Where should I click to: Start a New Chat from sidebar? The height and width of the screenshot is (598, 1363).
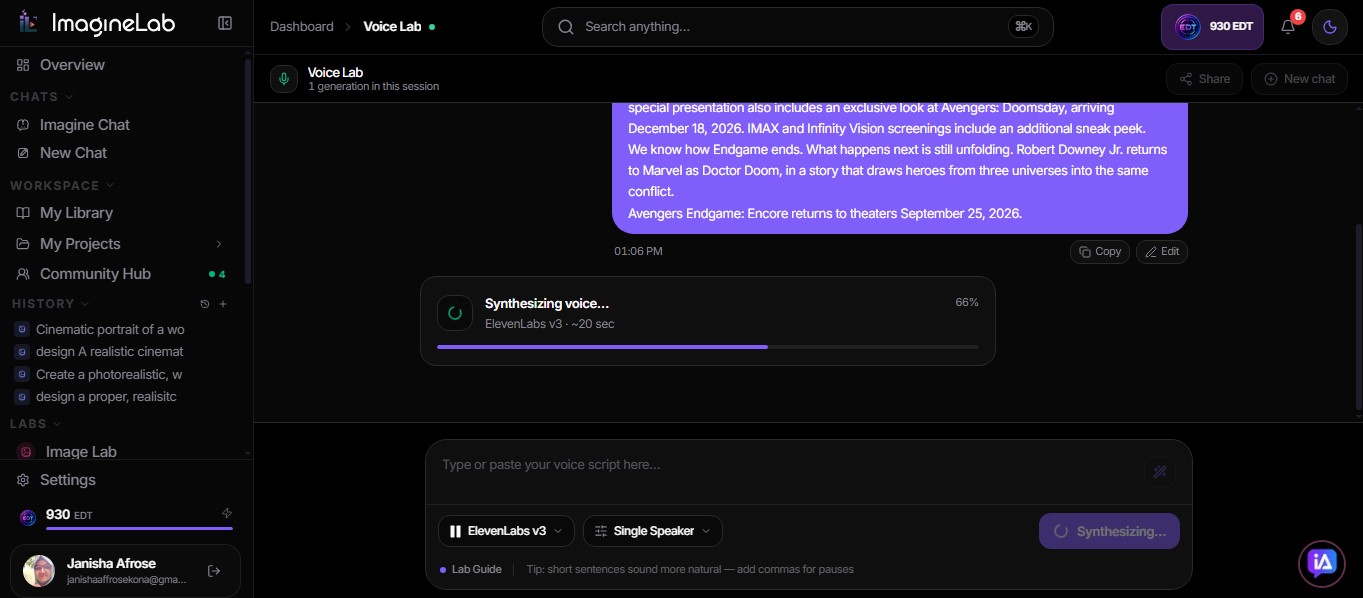(73, 153)
